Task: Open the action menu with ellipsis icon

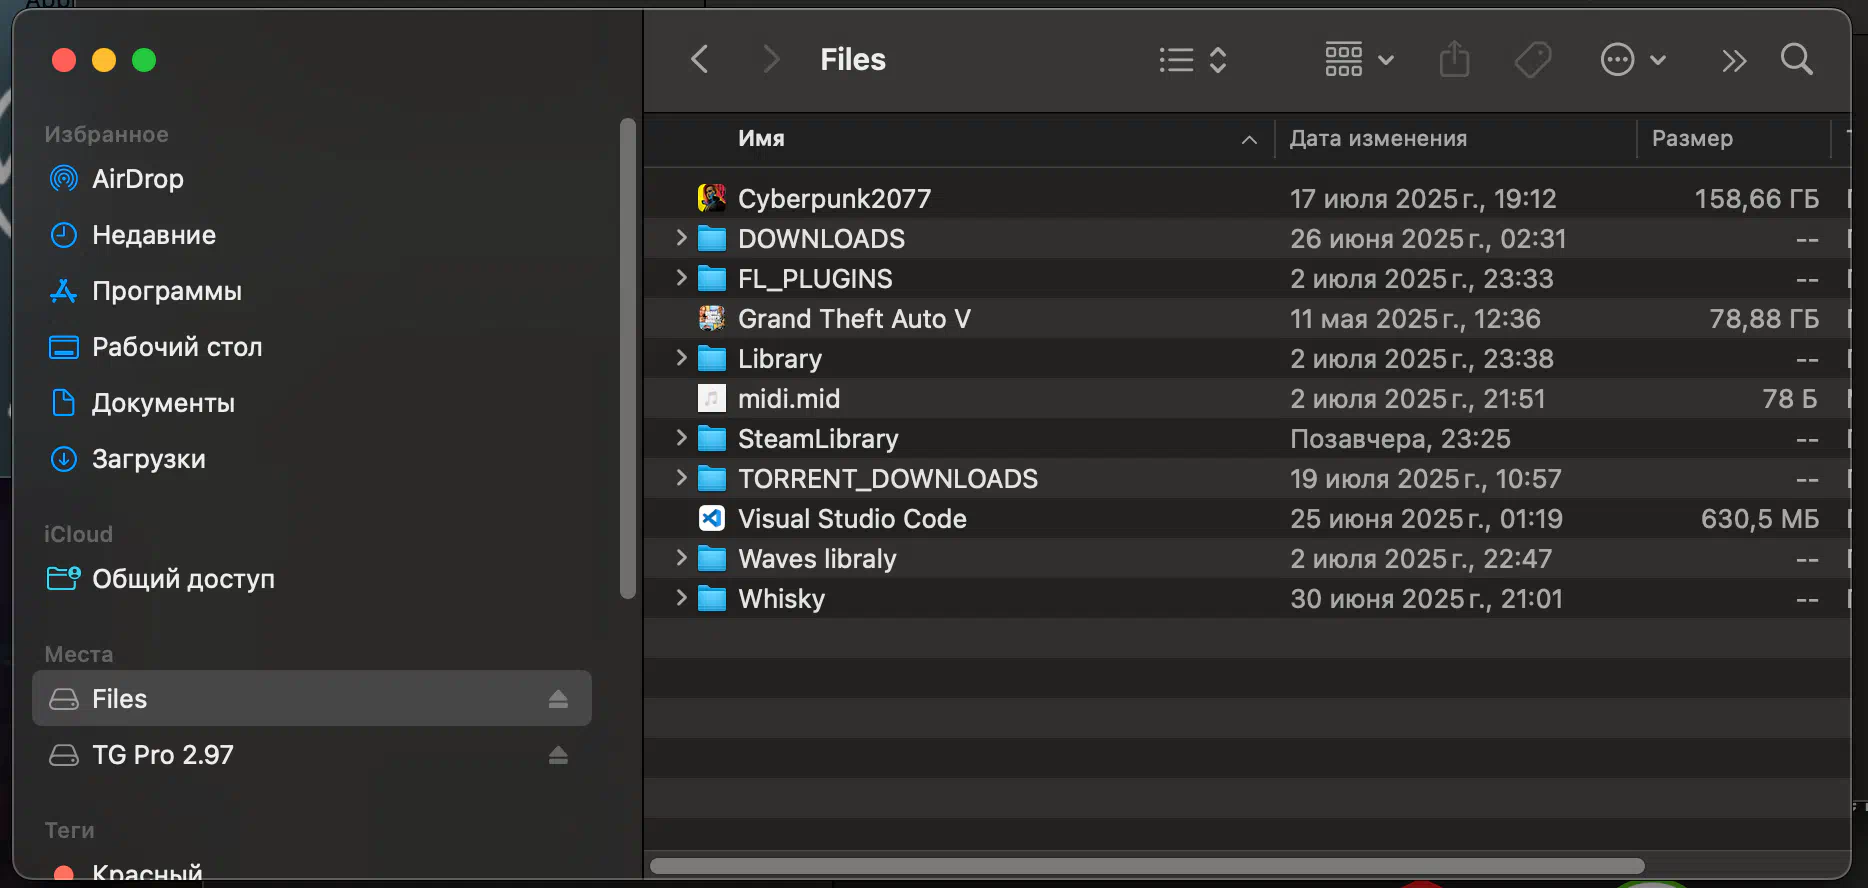Action: tap(1633, 60)
